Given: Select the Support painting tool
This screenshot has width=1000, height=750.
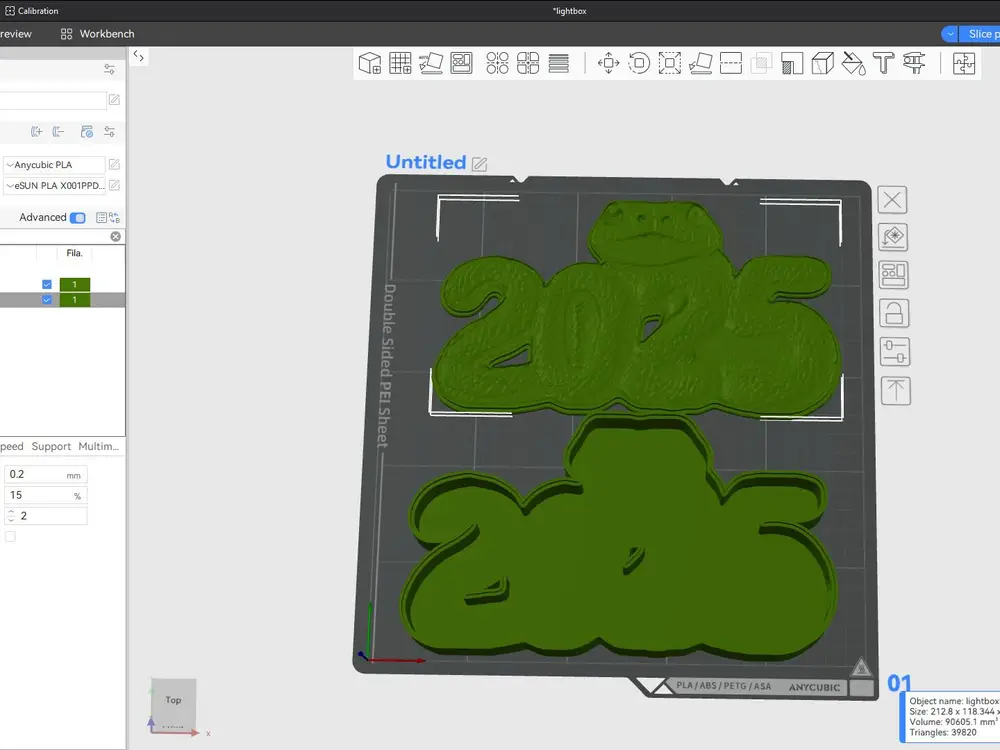Looking at the screenshot, I should [792, 63].
